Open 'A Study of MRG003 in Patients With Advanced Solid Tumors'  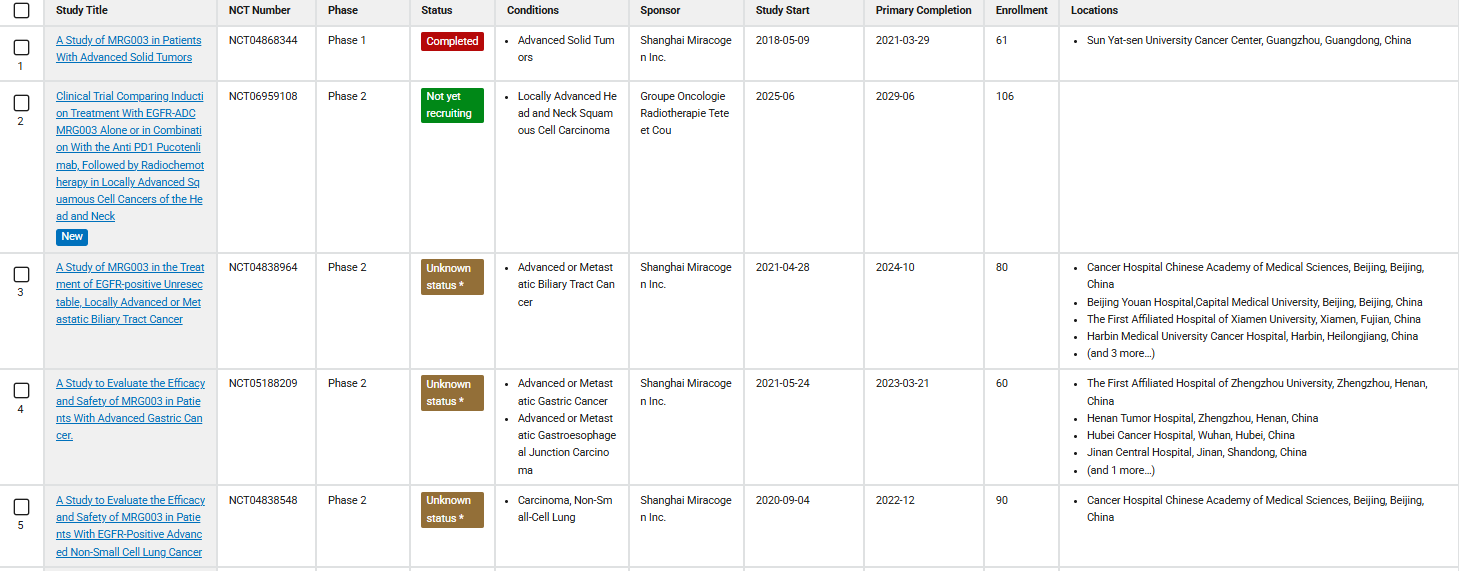pyautogui.click(x=128, y=49)
